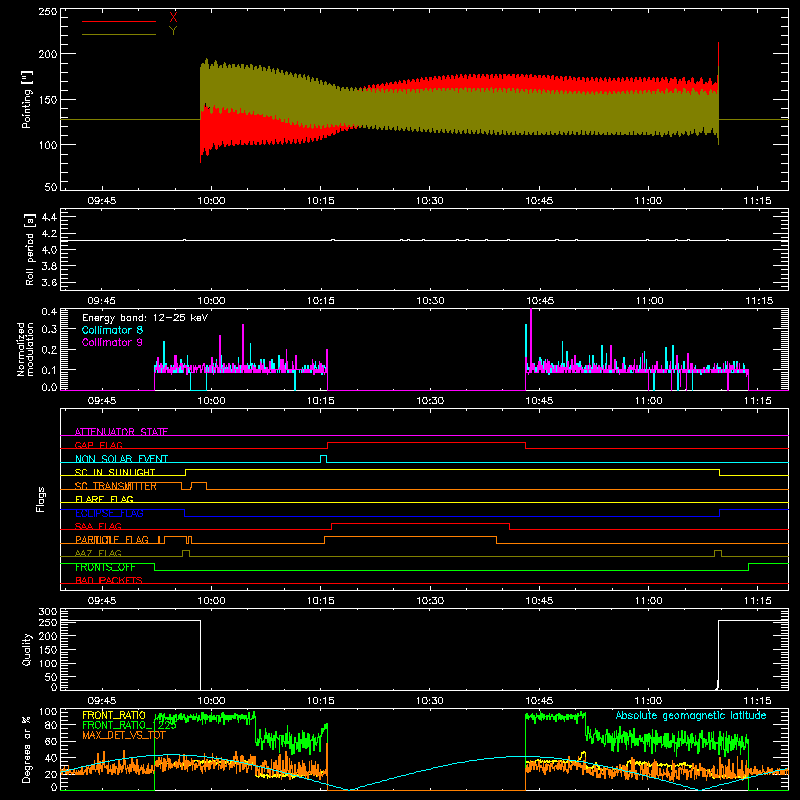800x800 pixels.
Task: Click 'Absolute geomagnetic latitude' label
Action: pos(691,715)
